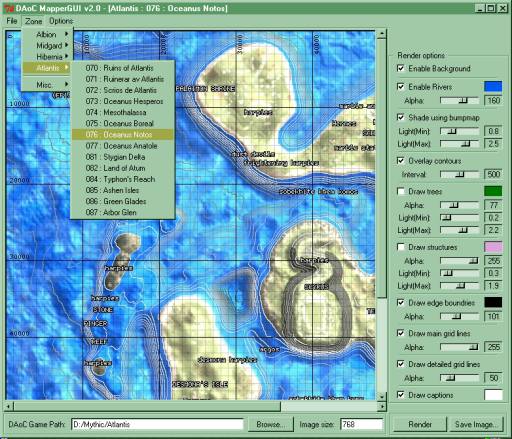Click the pink structures color swatch
The image size is (512, 439).
pos(493,247)
